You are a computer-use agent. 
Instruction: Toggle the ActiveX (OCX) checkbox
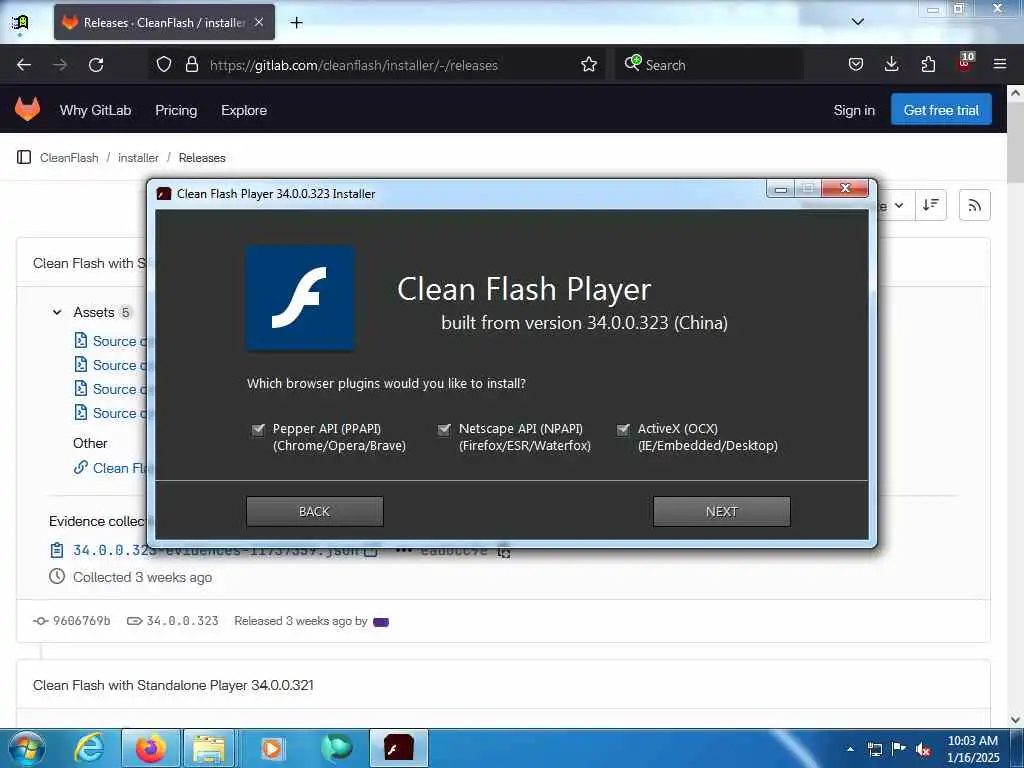pyautogui.click(x=623, y=429)
